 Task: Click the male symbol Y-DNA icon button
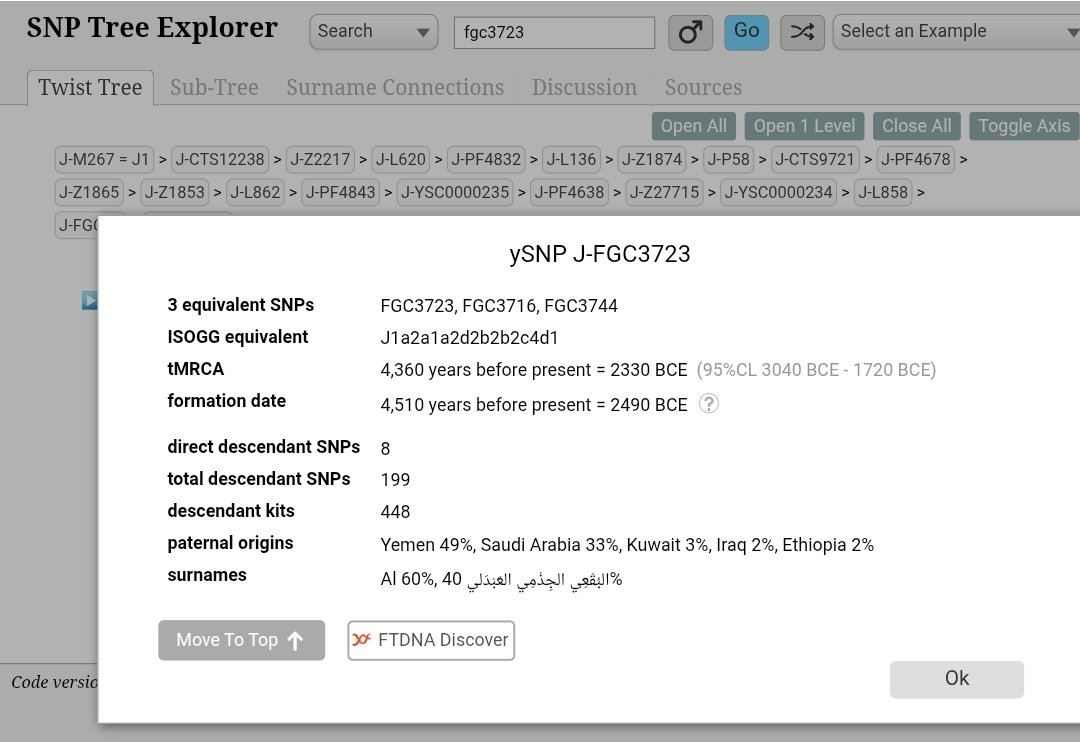tap(690, 32)
